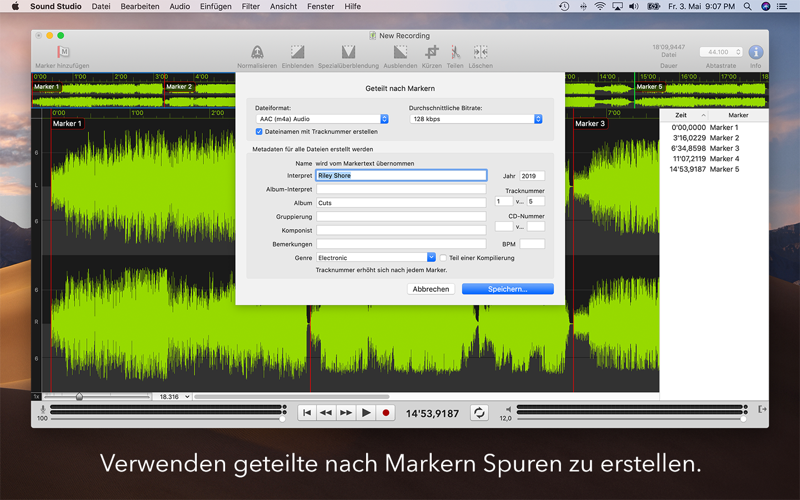Select Marker 3 row at 6'34,8598
Image resolution: width=800 pixels, height=500 pixels.
pos(714,148)
